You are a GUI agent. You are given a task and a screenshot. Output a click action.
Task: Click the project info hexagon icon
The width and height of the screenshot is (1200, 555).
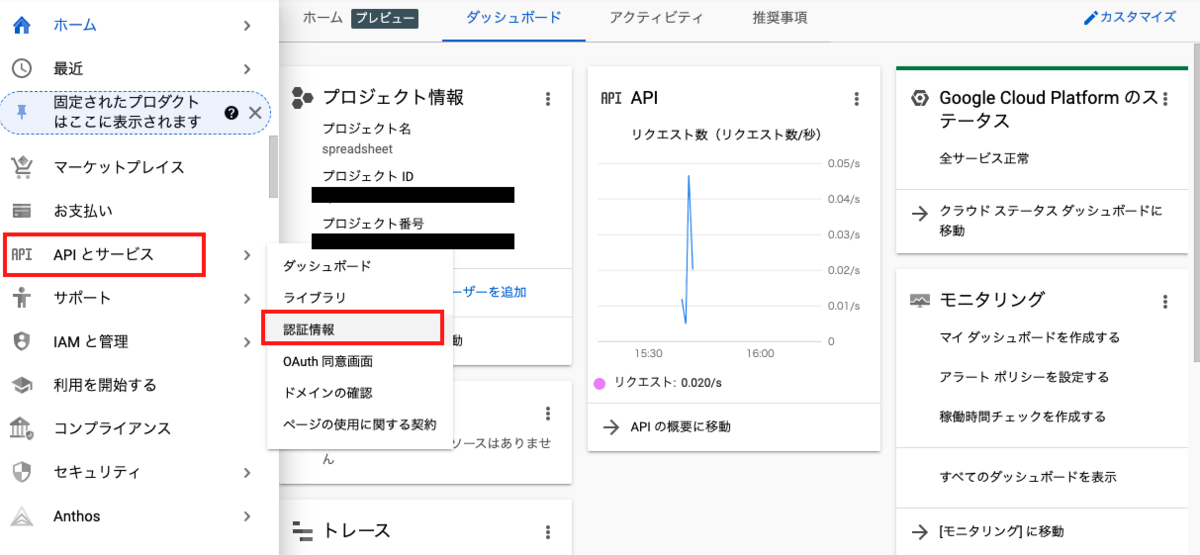click(302, 97)
